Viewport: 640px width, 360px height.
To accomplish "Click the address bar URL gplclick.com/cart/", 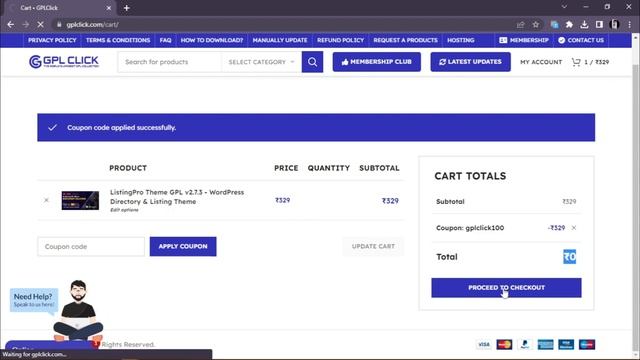I will tap(93, 24).
